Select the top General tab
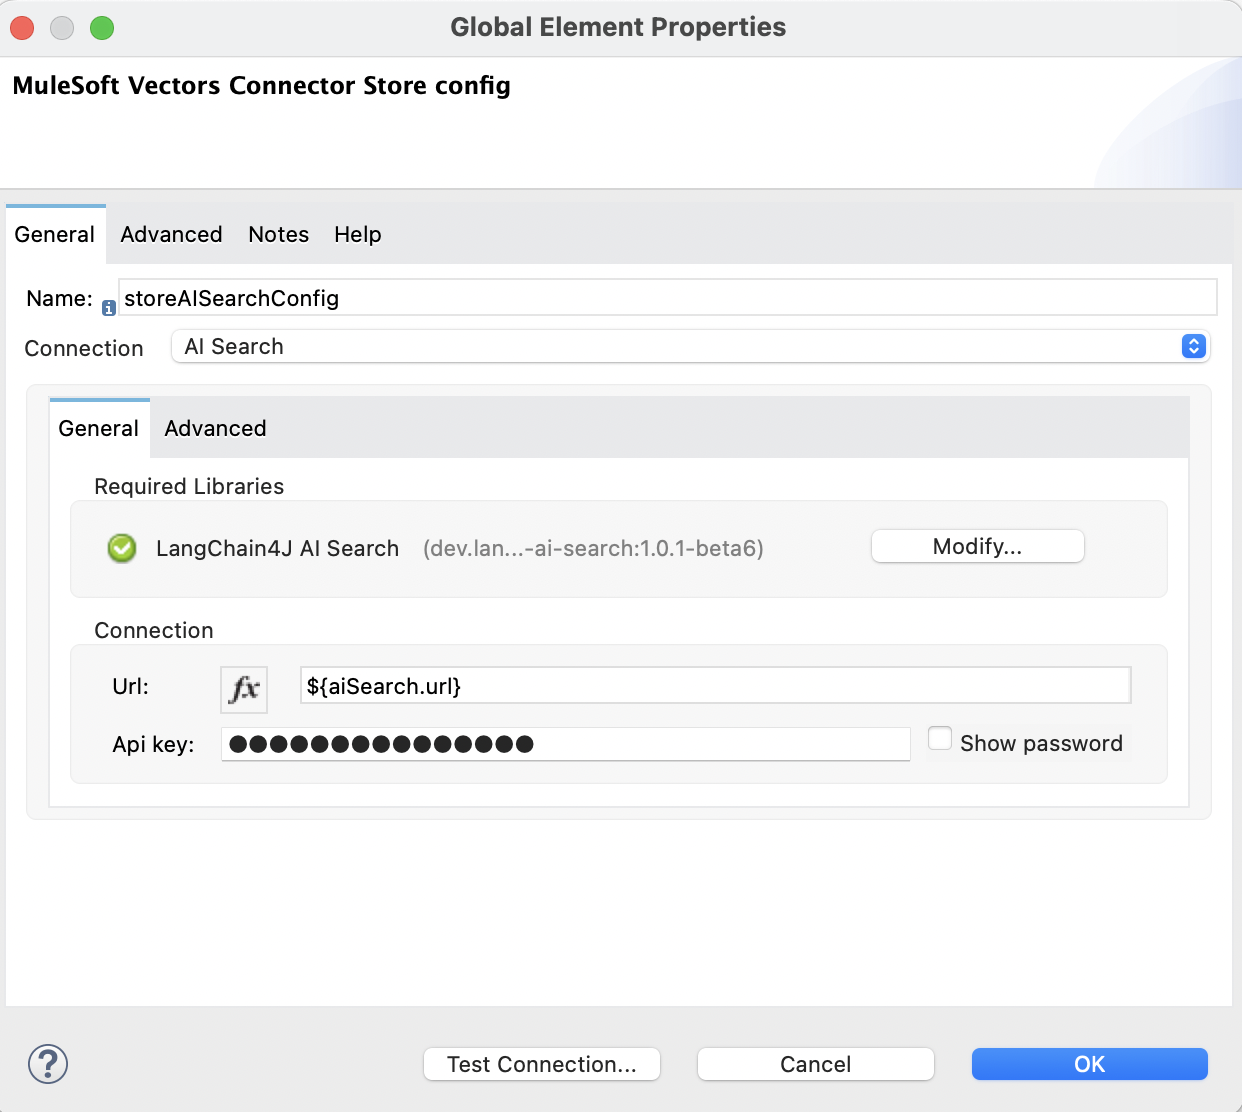 pyautogui.click(x=55, y=234)
